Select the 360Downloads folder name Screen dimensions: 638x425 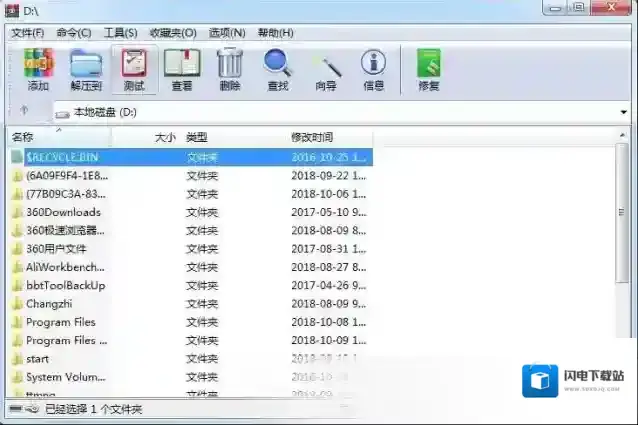tap(63, 212)
